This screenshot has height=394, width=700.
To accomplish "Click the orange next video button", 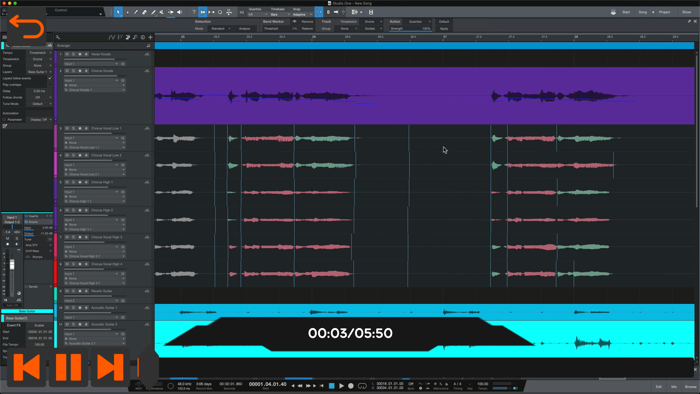I will [x=110, y=368].
